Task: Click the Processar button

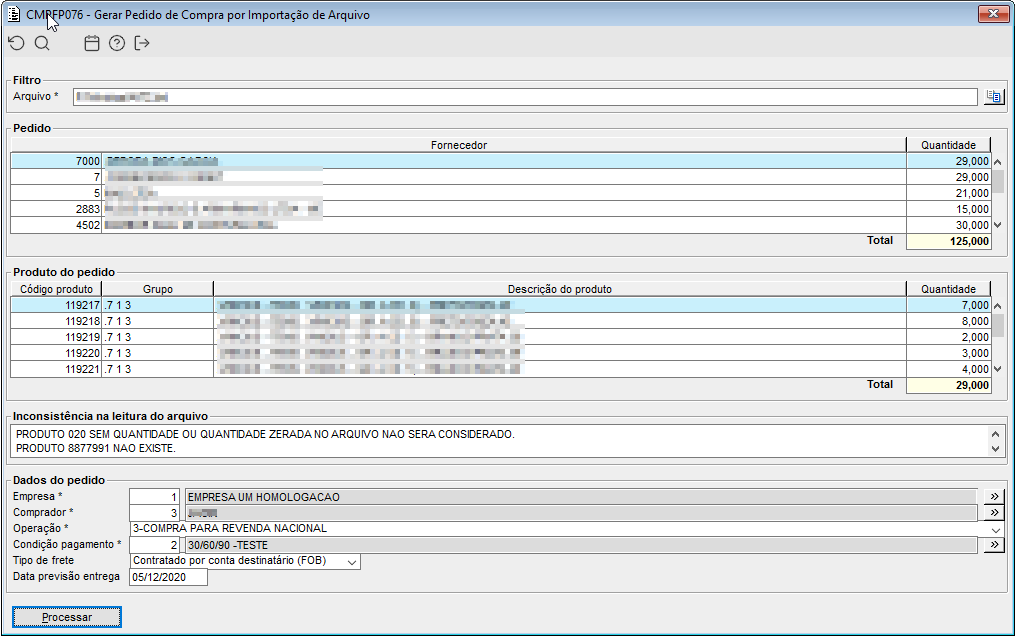Action: coord(67,617)
